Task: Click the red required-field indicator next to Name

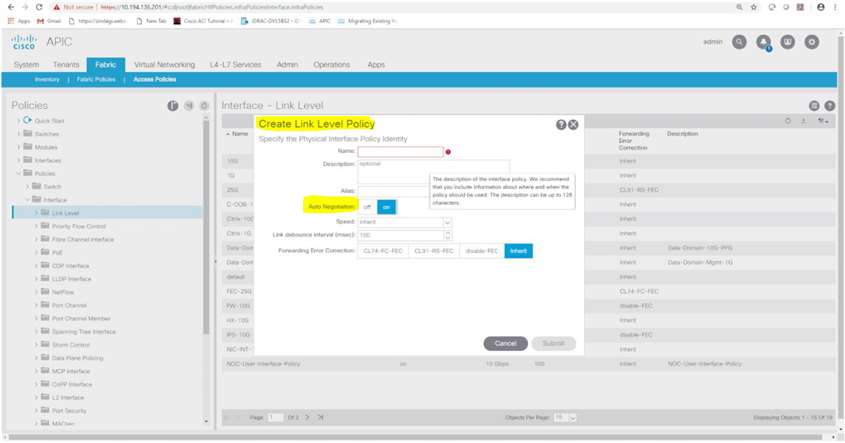Action: tap(448, 152)
